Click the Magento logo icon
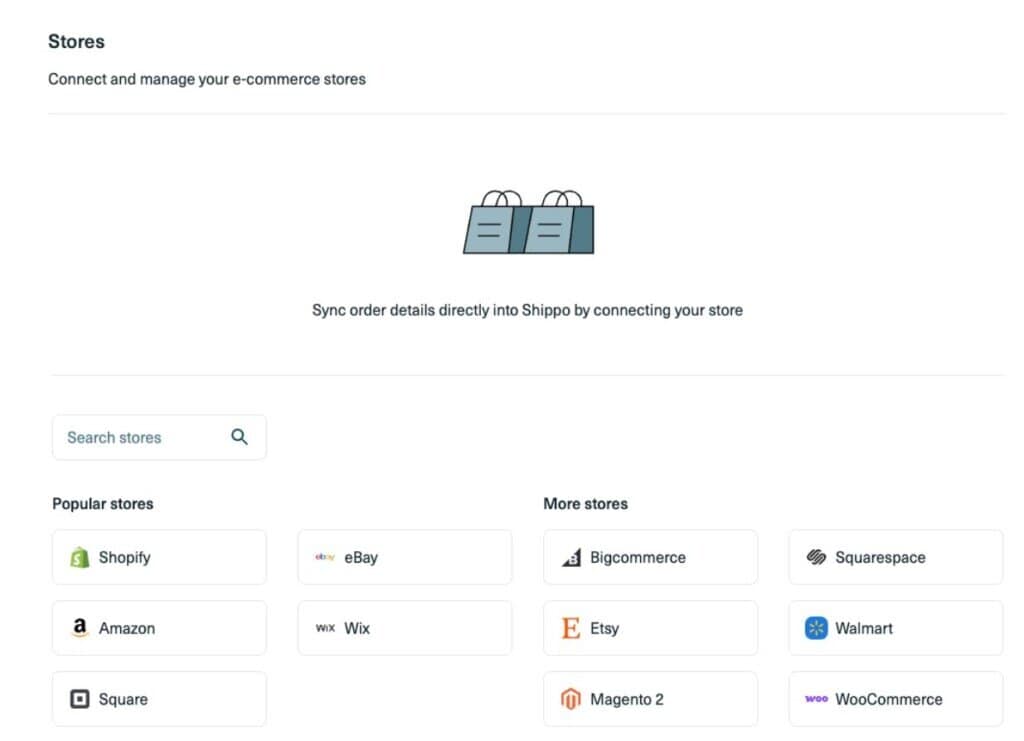Image resolution: width=1024 pixels, height=741 pixels. pos(571,699)
